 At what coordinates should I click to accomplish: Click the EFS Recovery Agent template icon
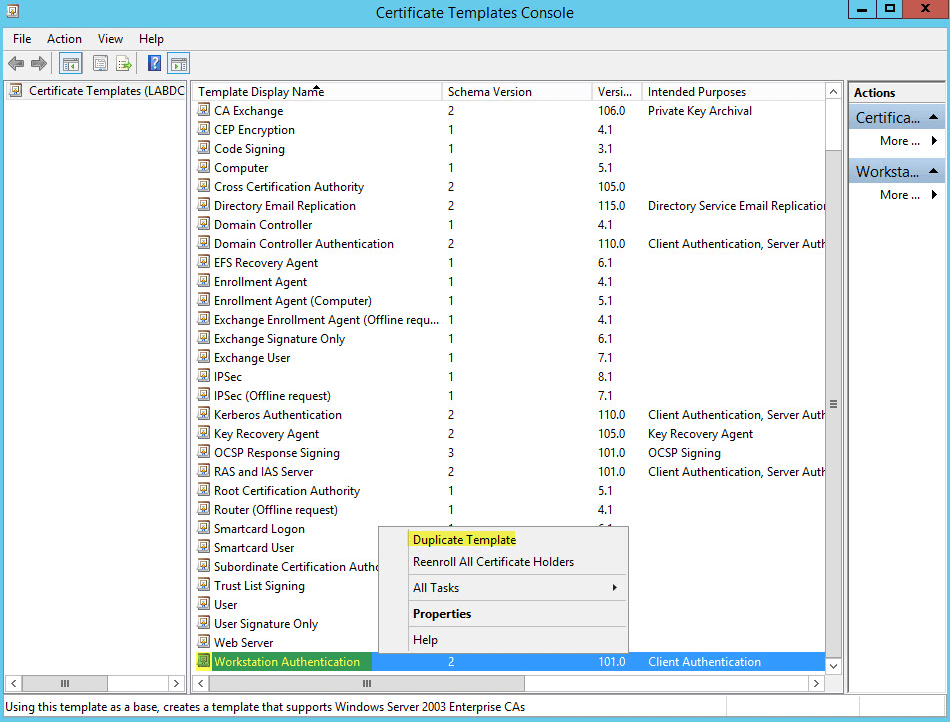pyautogui.click(x=204, y=262)
